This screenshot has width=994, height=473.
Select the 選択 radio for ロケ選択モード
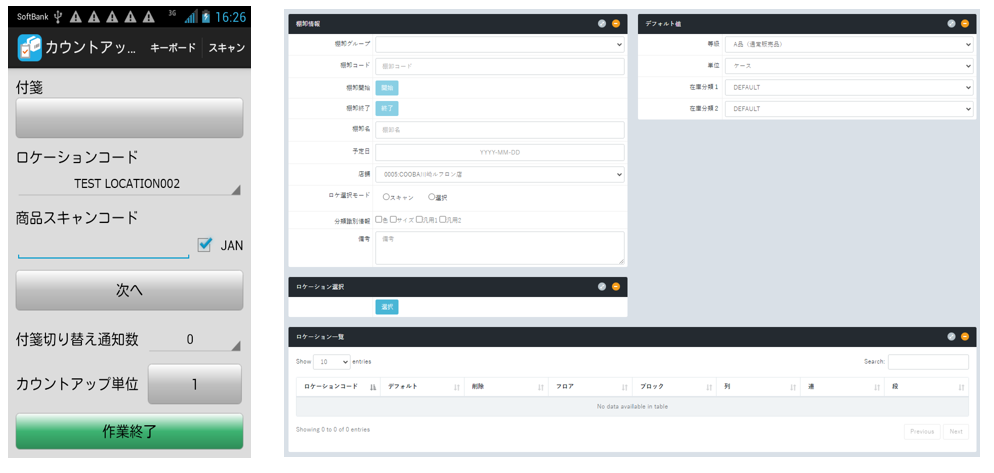432,197
